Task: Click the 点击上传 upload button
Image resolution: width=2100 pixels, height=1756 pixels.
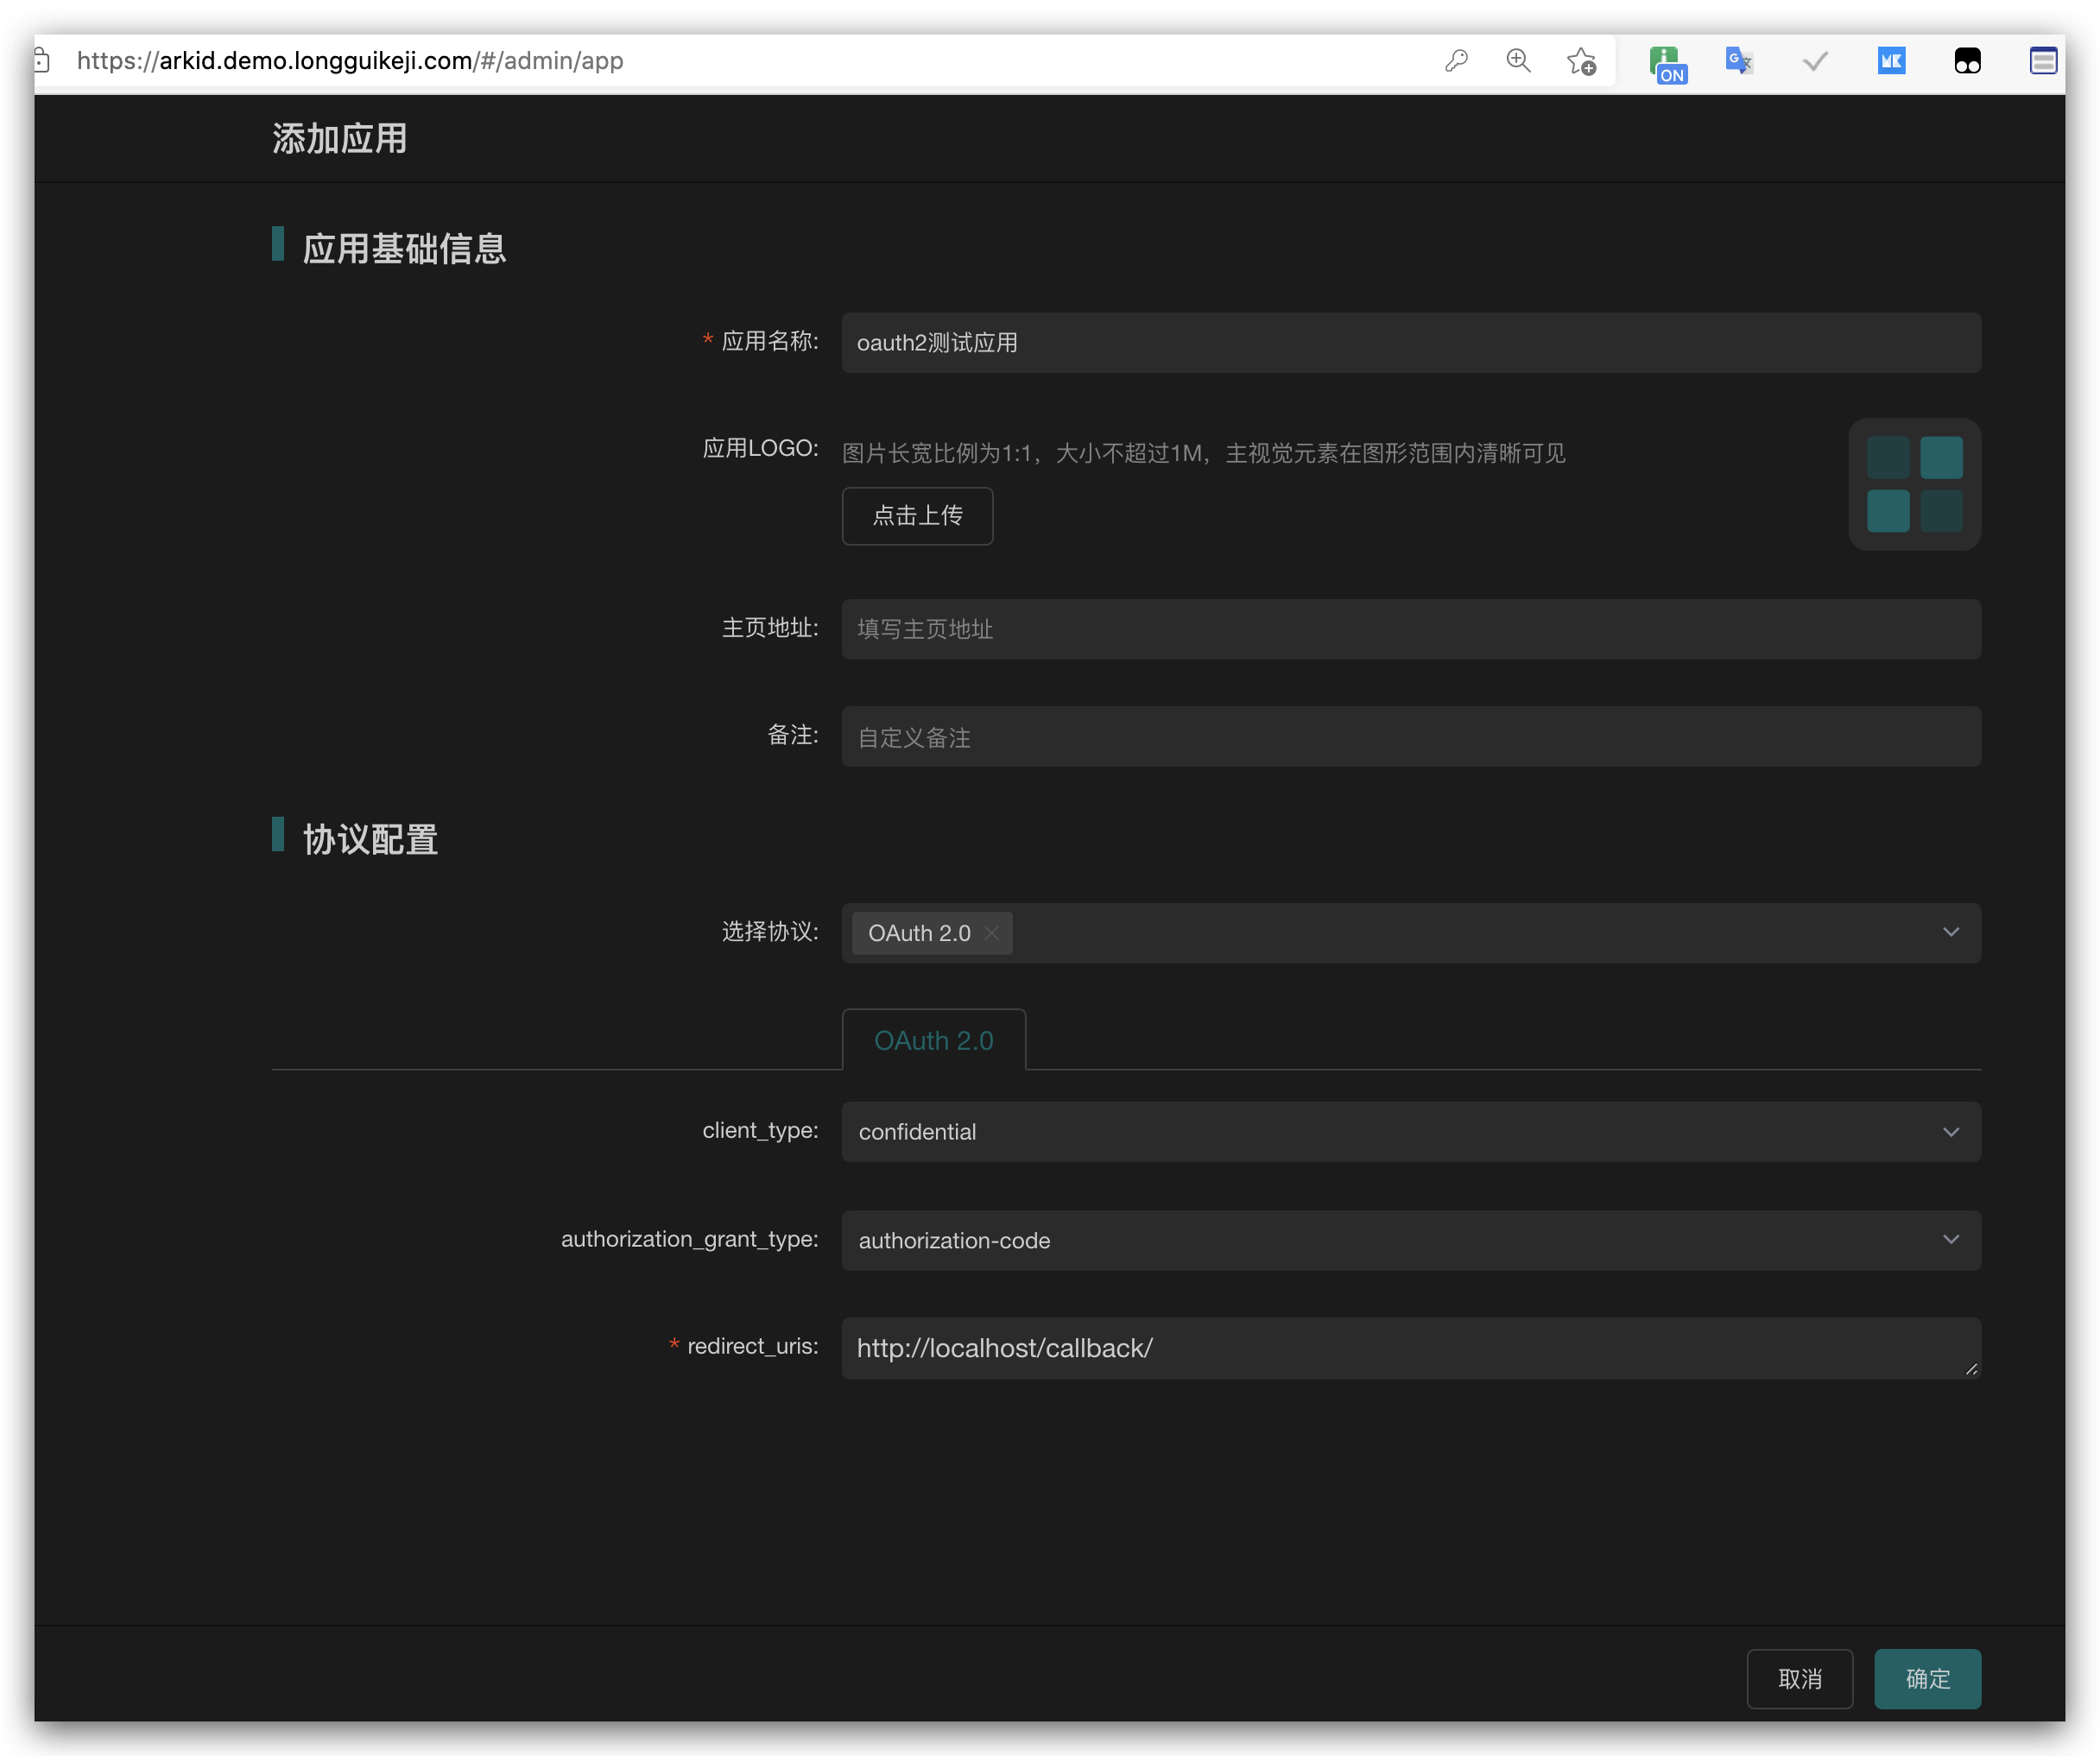Action: tap(917, 516)
